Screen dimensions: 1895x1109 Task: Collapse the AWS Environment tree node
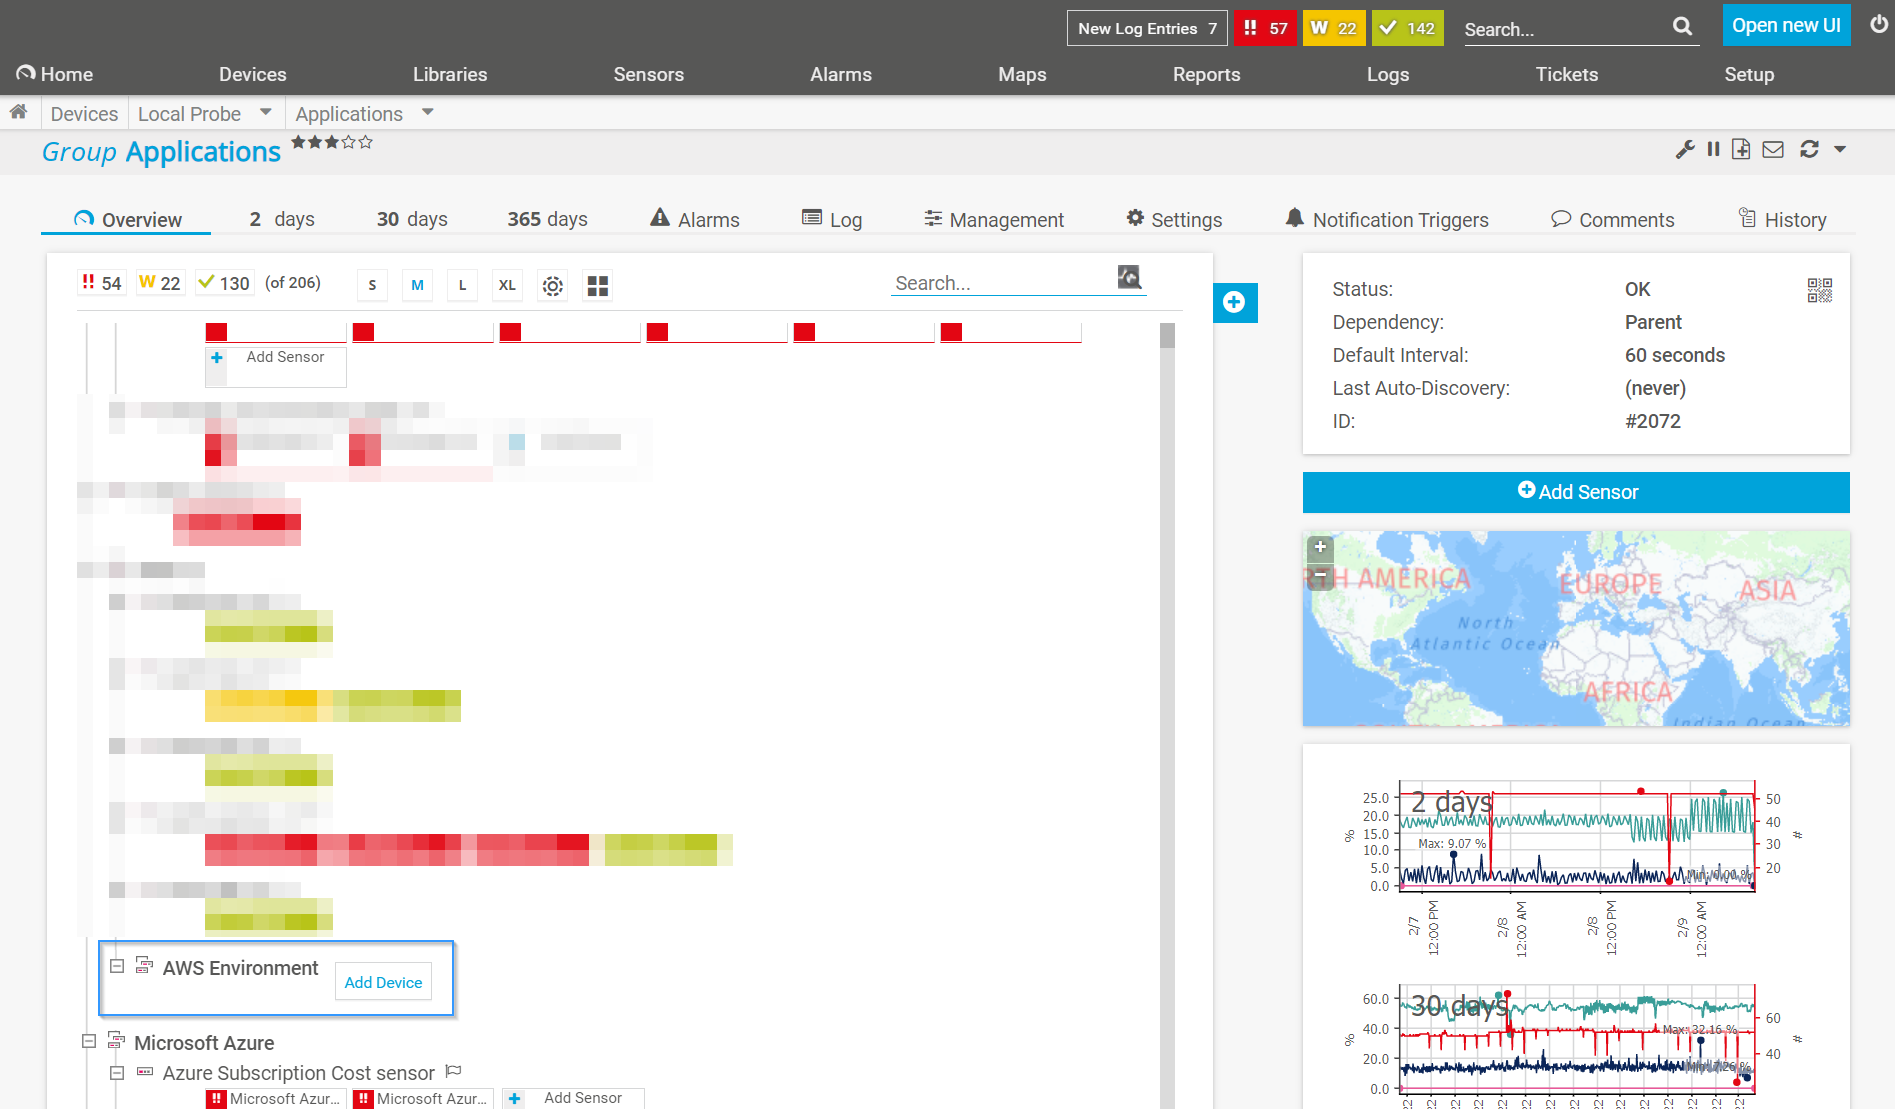point(117,966)
